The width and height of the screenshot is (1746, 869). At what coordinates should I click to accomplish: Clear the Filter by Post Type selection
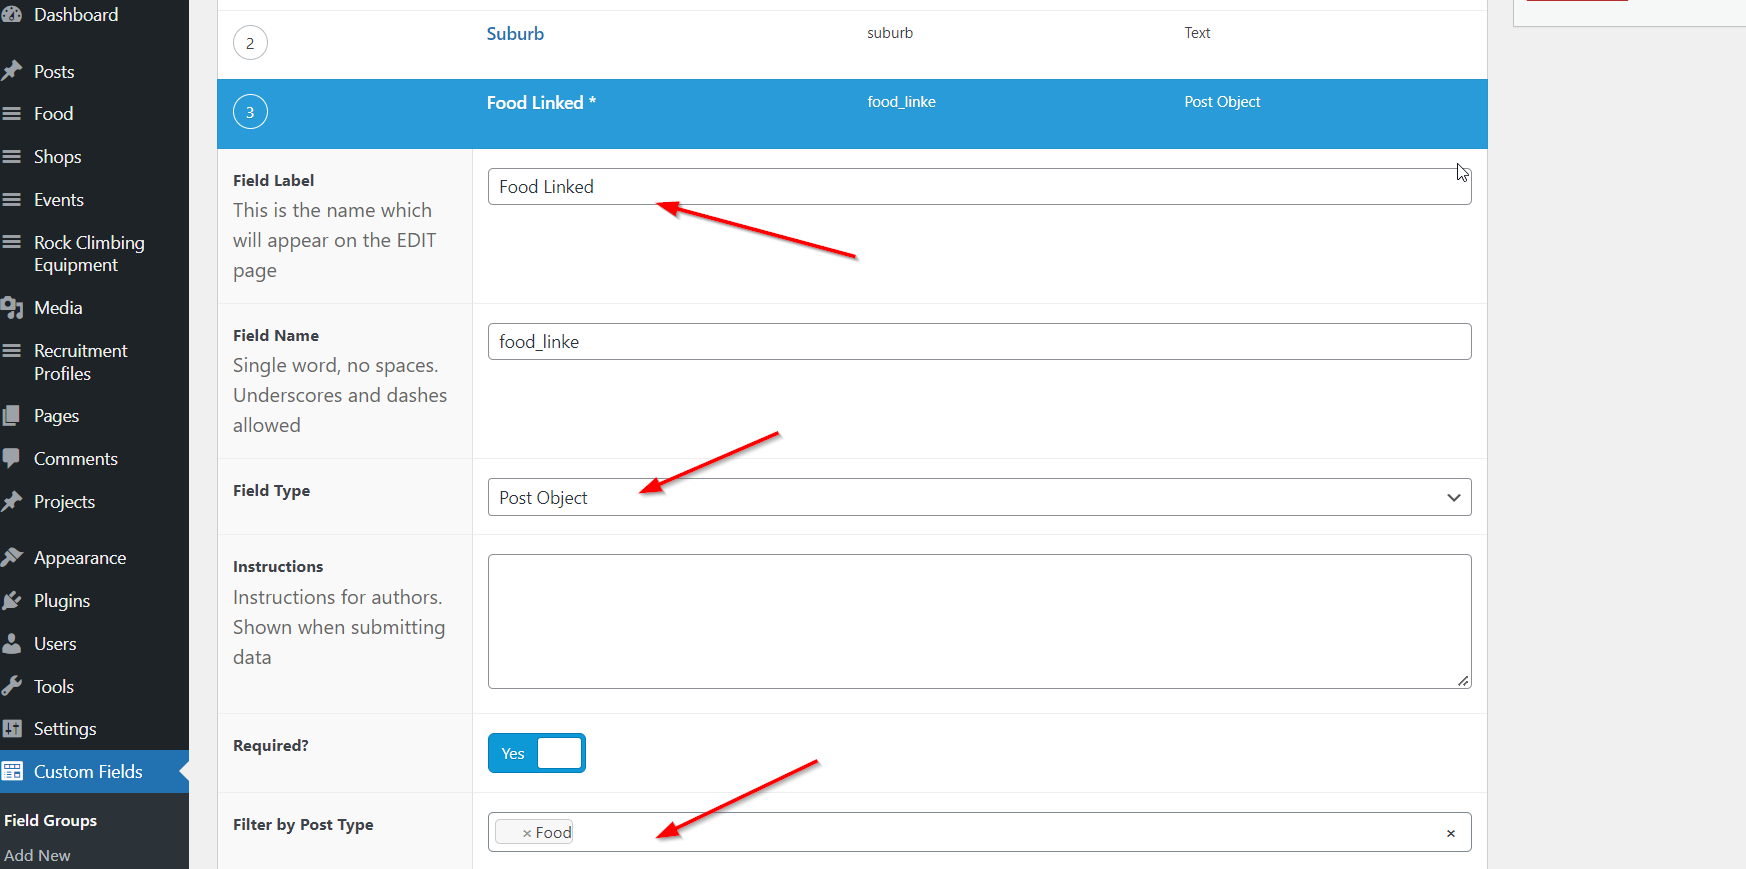[x=1450, y=833]
